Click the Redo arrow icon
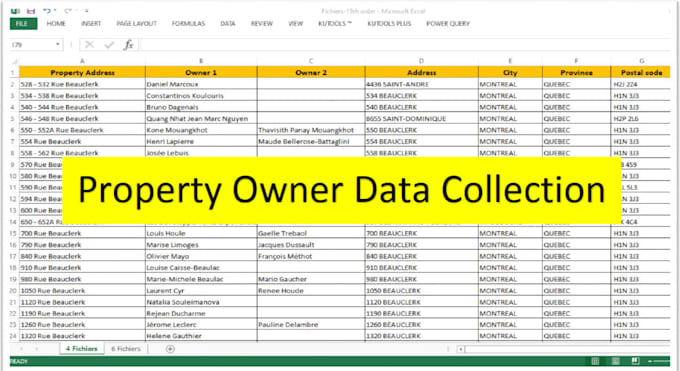Image resolution: width=680 pixels, height=371 pixels. point(68,11)
